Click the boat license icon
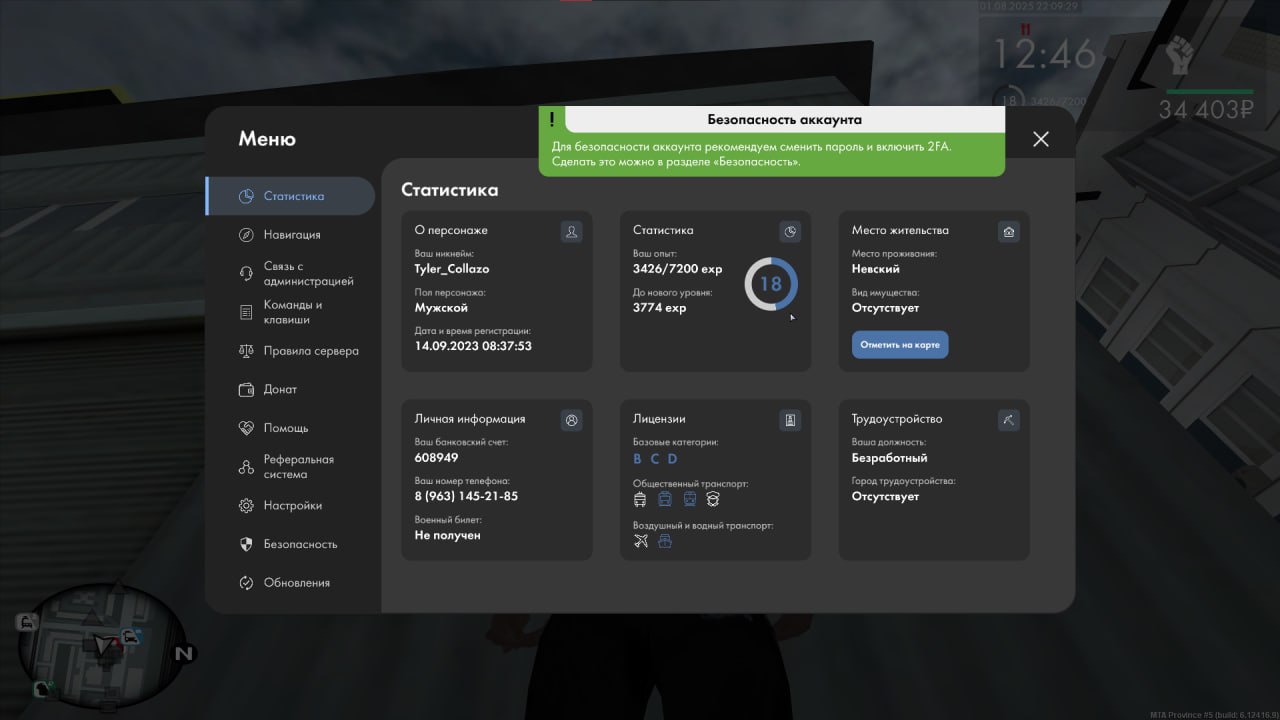 665,541
